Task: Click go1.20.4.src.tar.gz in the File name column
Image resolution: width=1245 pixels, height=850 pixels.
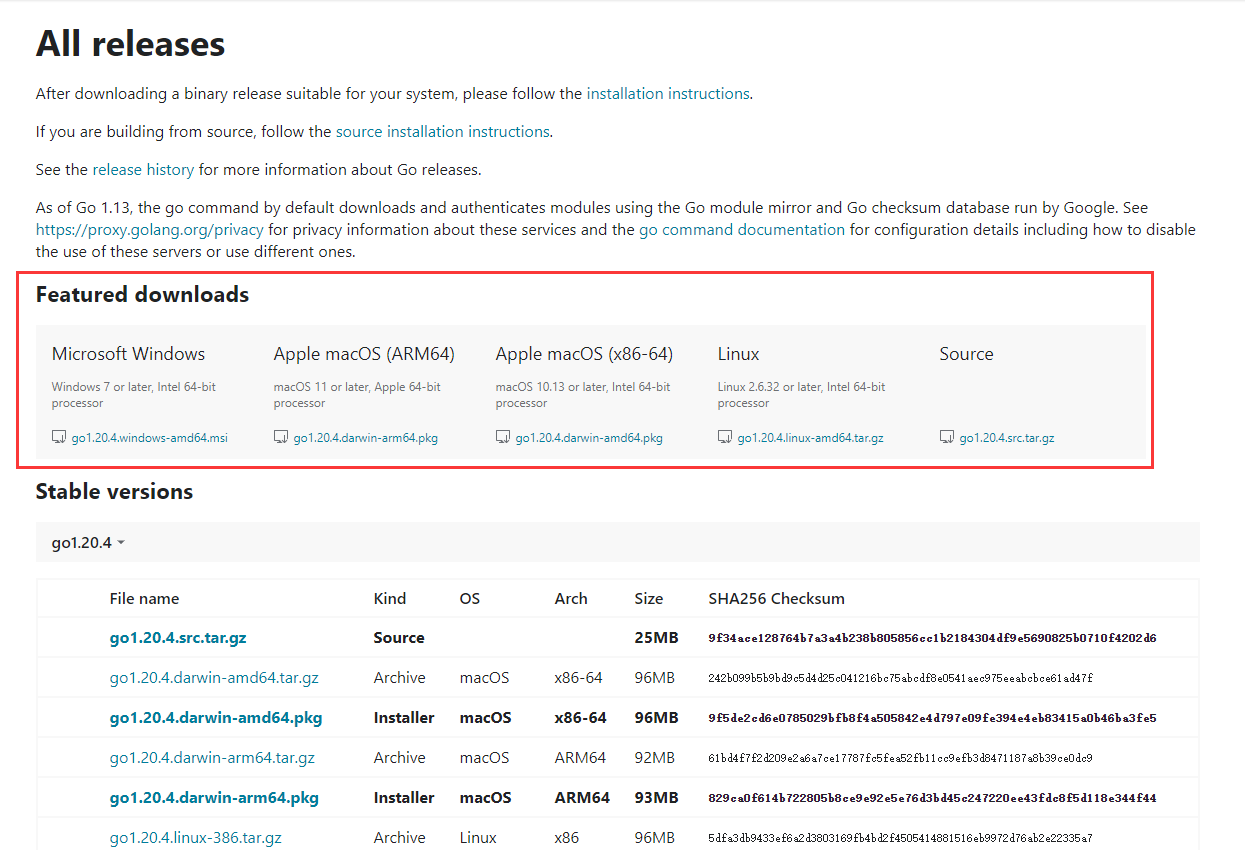Action: pos(178,637)
